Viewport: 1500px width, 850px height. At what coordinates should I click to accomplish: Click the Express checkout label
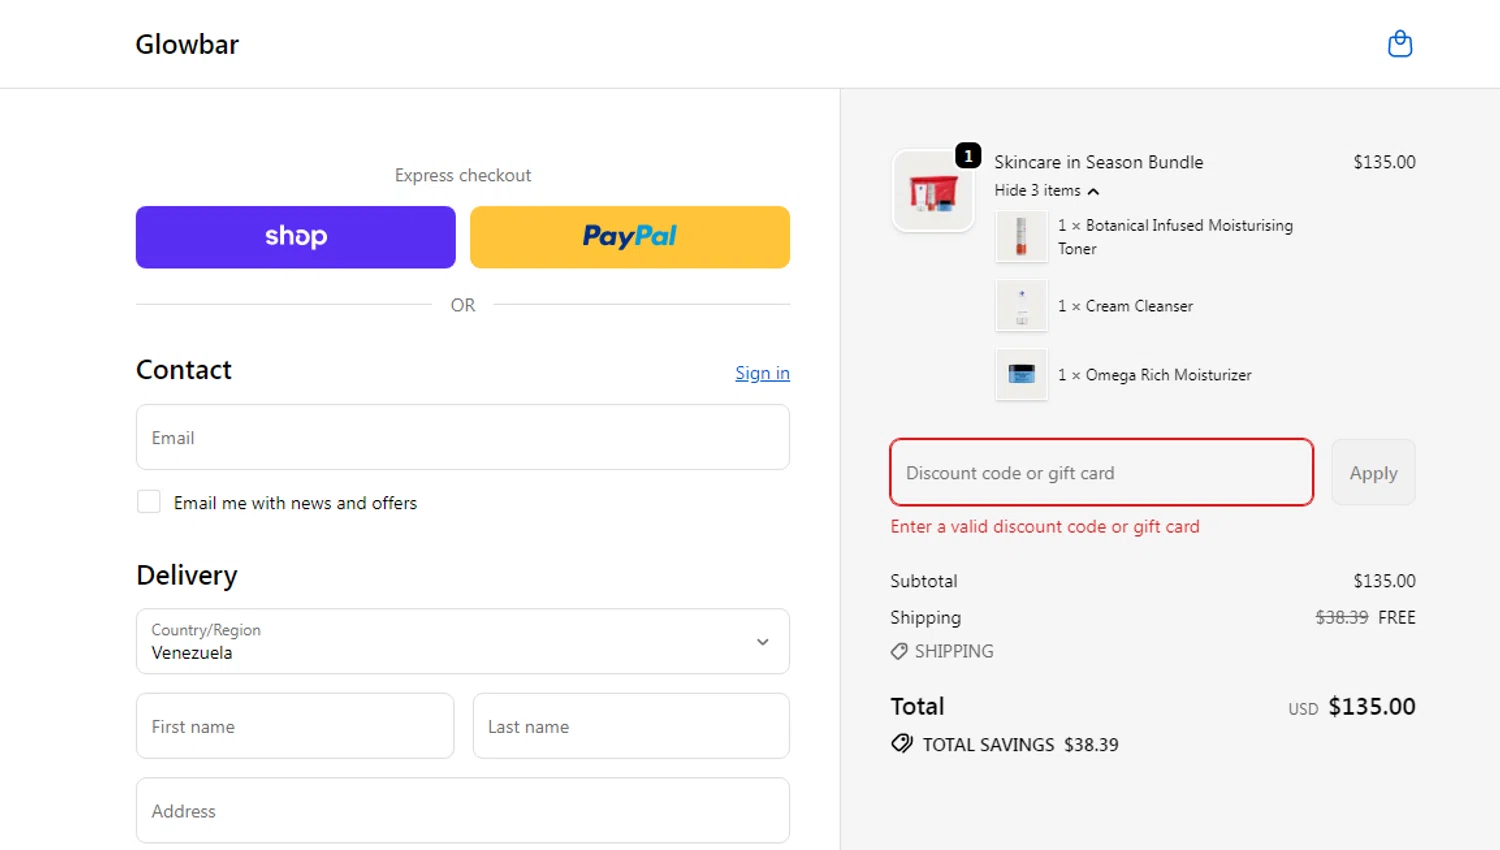[463, 175]
